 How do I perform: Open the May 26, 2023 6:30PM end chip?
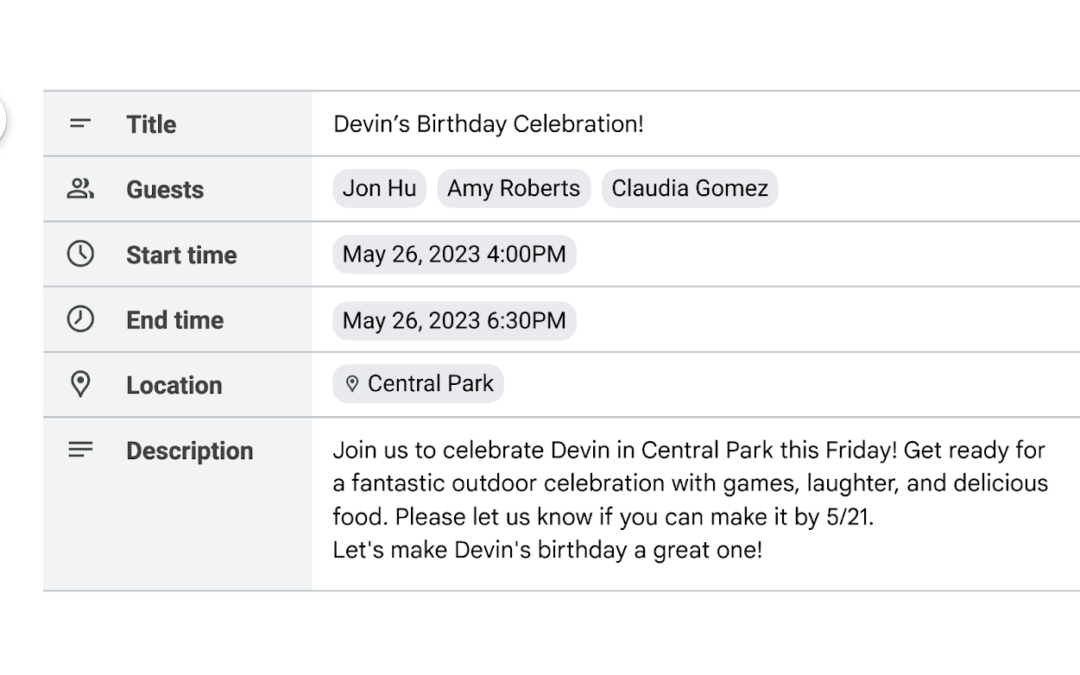455,320
